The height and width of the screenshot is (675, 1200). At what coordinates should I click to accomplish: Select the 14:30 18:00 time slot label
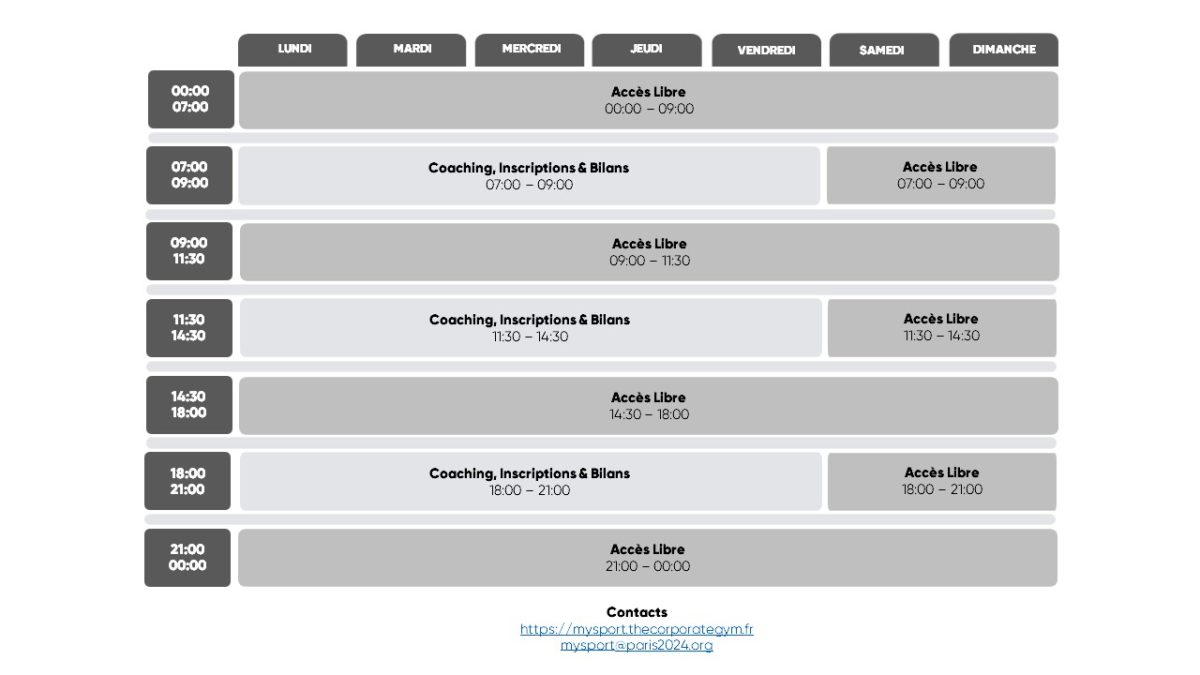click(x=189, y=404)
